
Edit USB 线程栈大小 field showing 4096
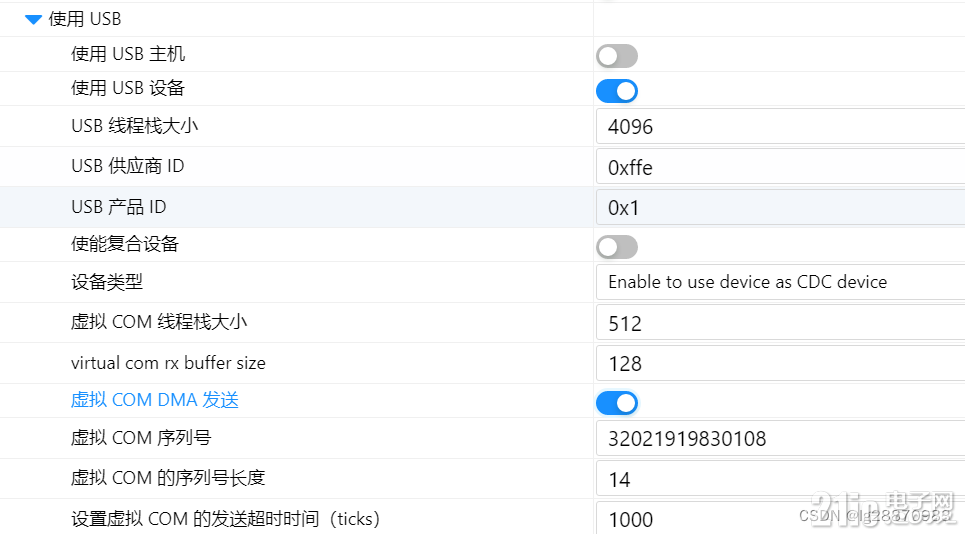[780, 127]
